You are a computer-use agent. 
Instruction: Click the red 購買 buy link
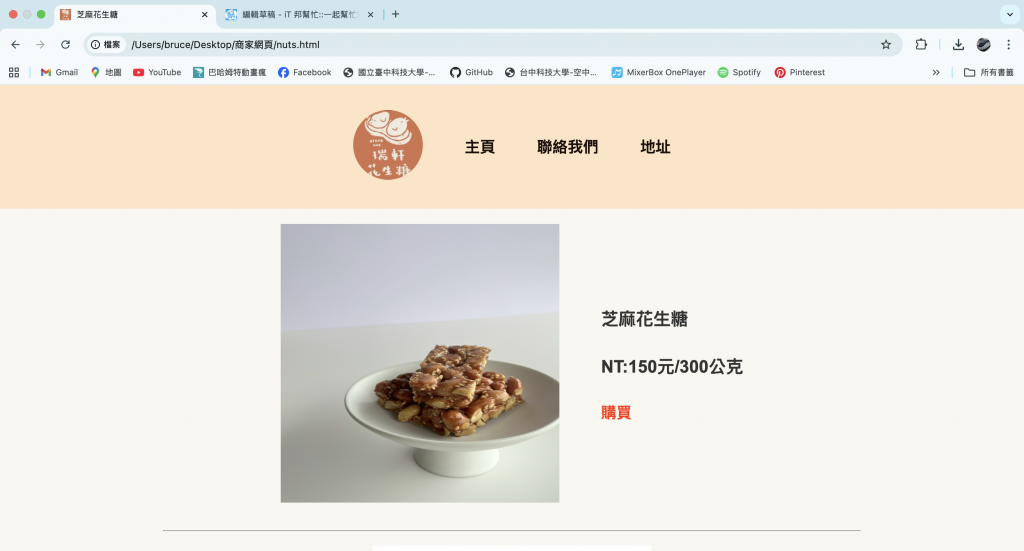pyautogui.click(x=616, y=413)
